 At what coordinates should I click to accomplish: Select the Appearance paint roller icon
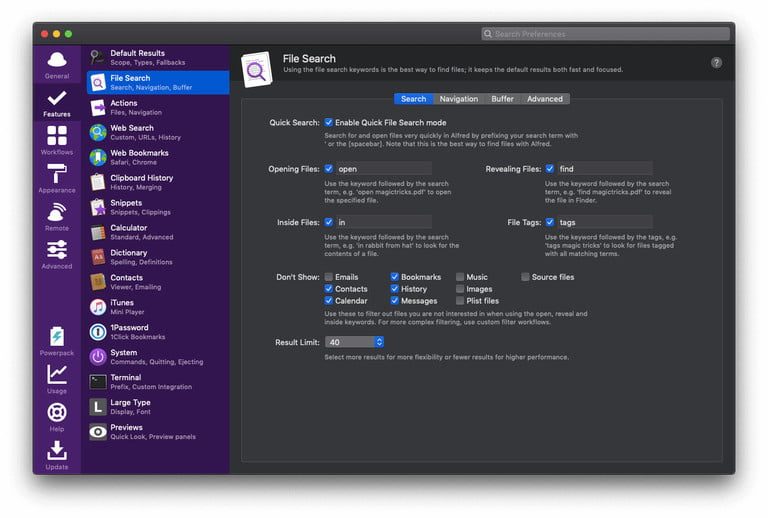pyautogui.click(x=57, y=175)
